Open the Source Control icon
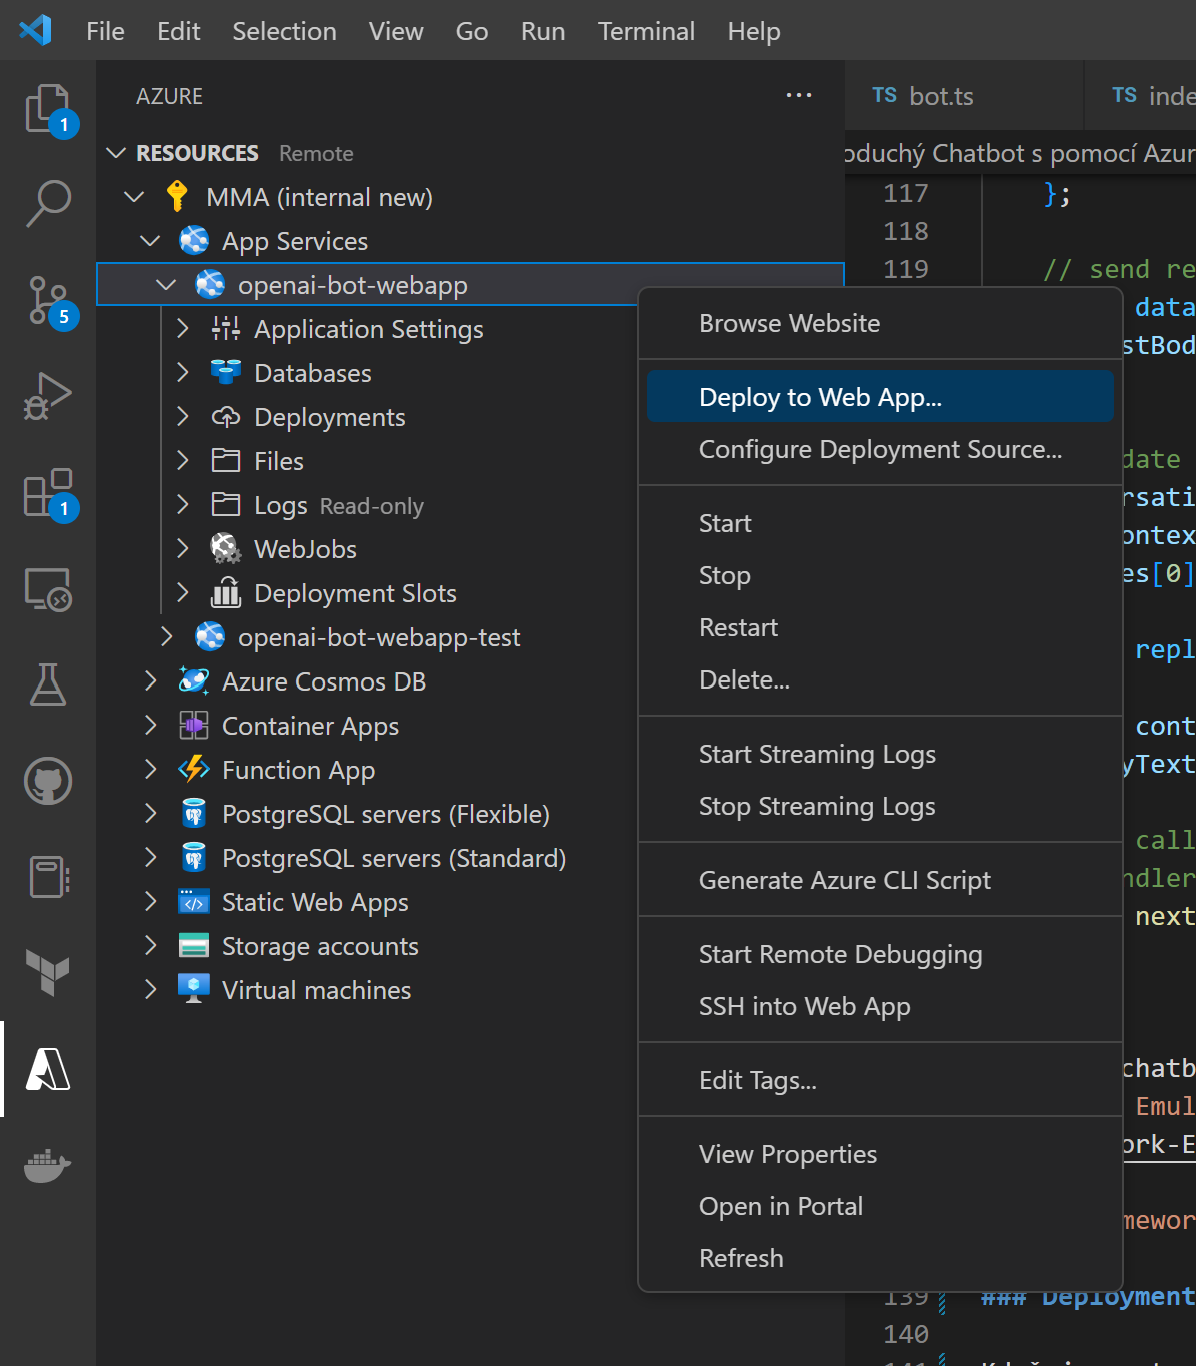This screenshot has width=1196, height=1366. click(x=47, y=300)
